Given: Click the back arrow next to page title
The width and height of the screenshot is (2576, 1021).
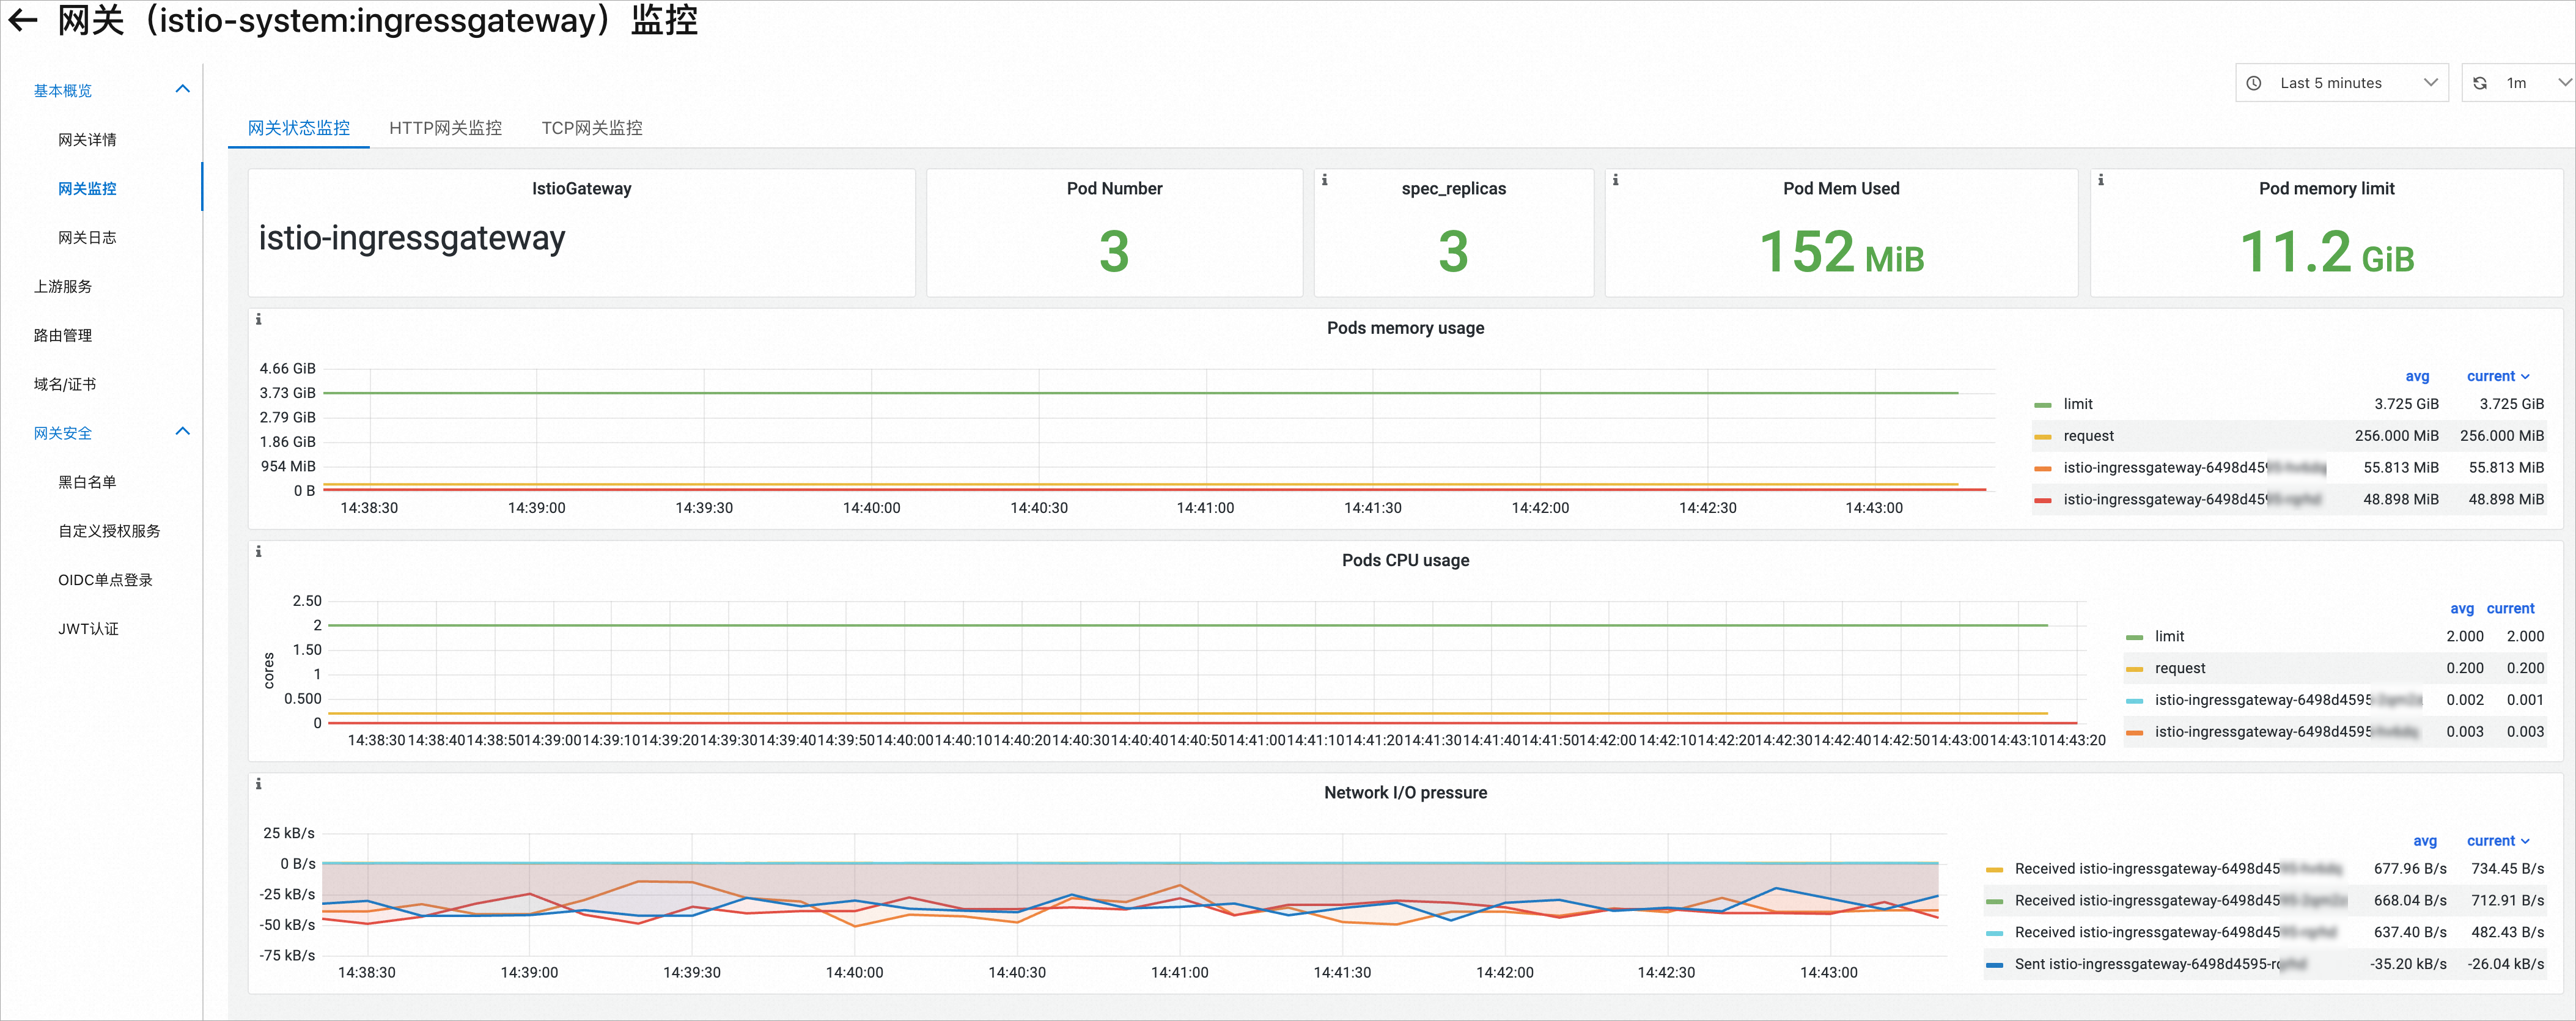Looking at the screenshot, I should point(22,19).
